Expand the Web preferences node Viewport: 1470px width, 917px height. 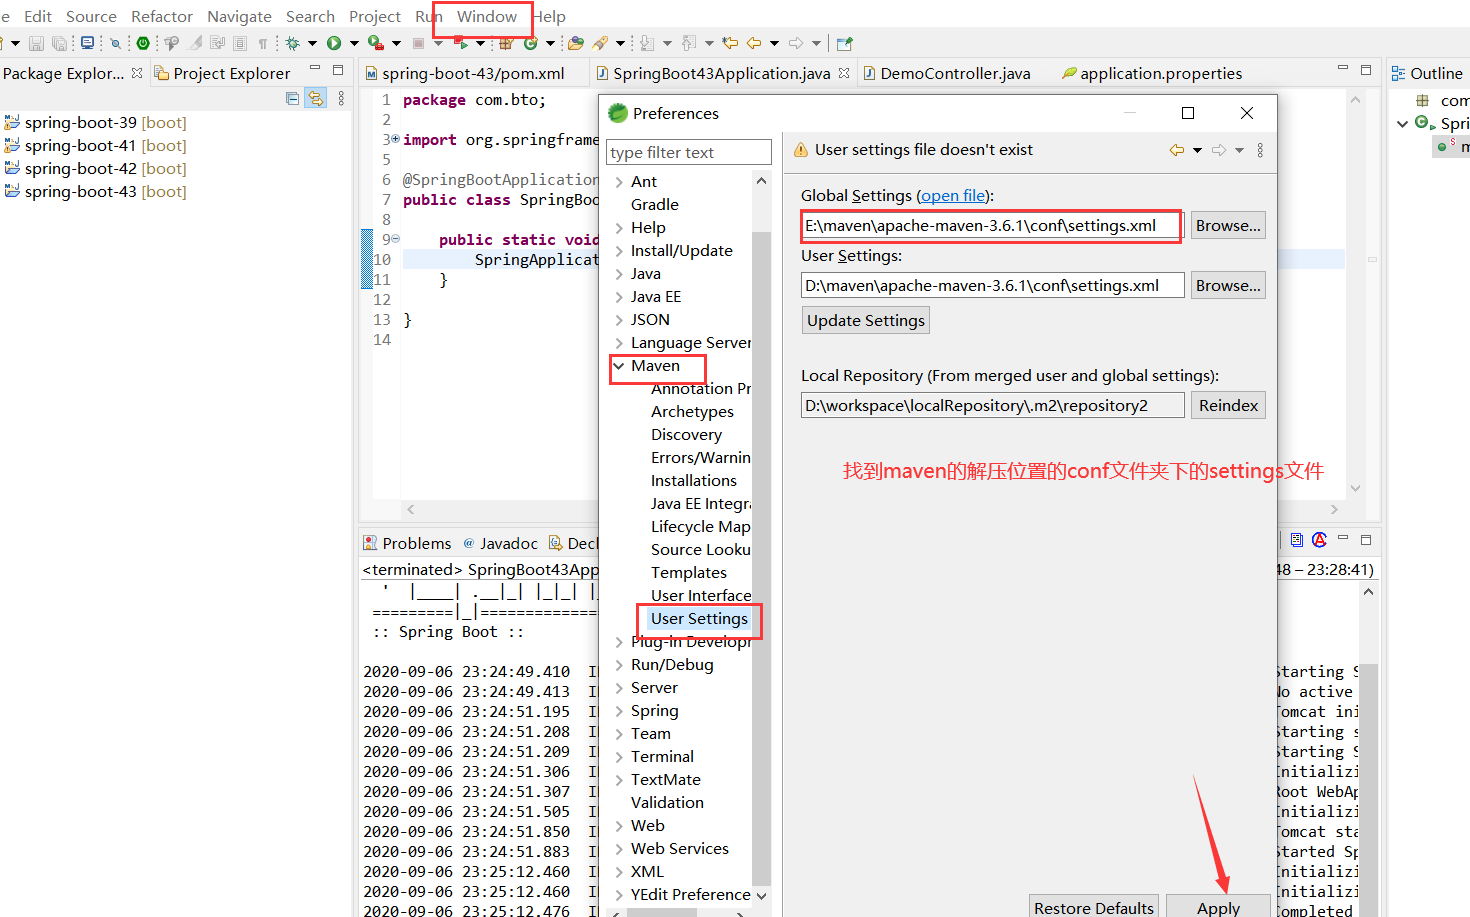619,826
